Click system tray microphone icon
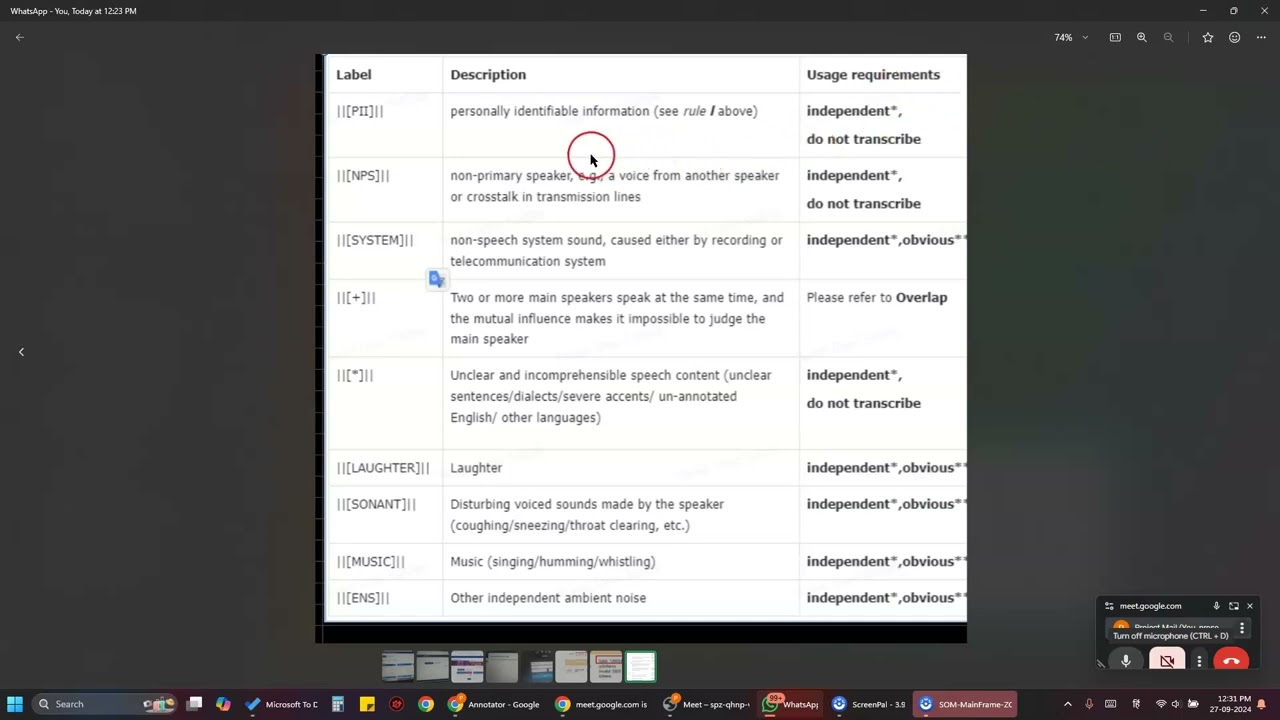Image resolution: width=1280 pixels, height=720 pixels. click(1089, 704)
